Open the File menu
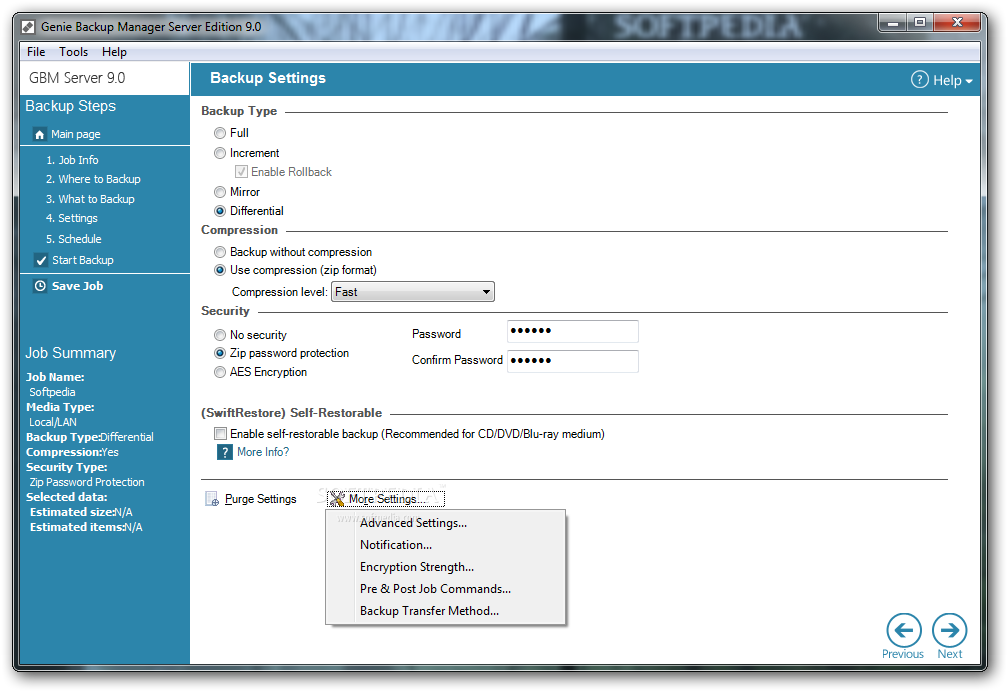The height and width of the screenshot is (692, 1008). click(36, 52)
